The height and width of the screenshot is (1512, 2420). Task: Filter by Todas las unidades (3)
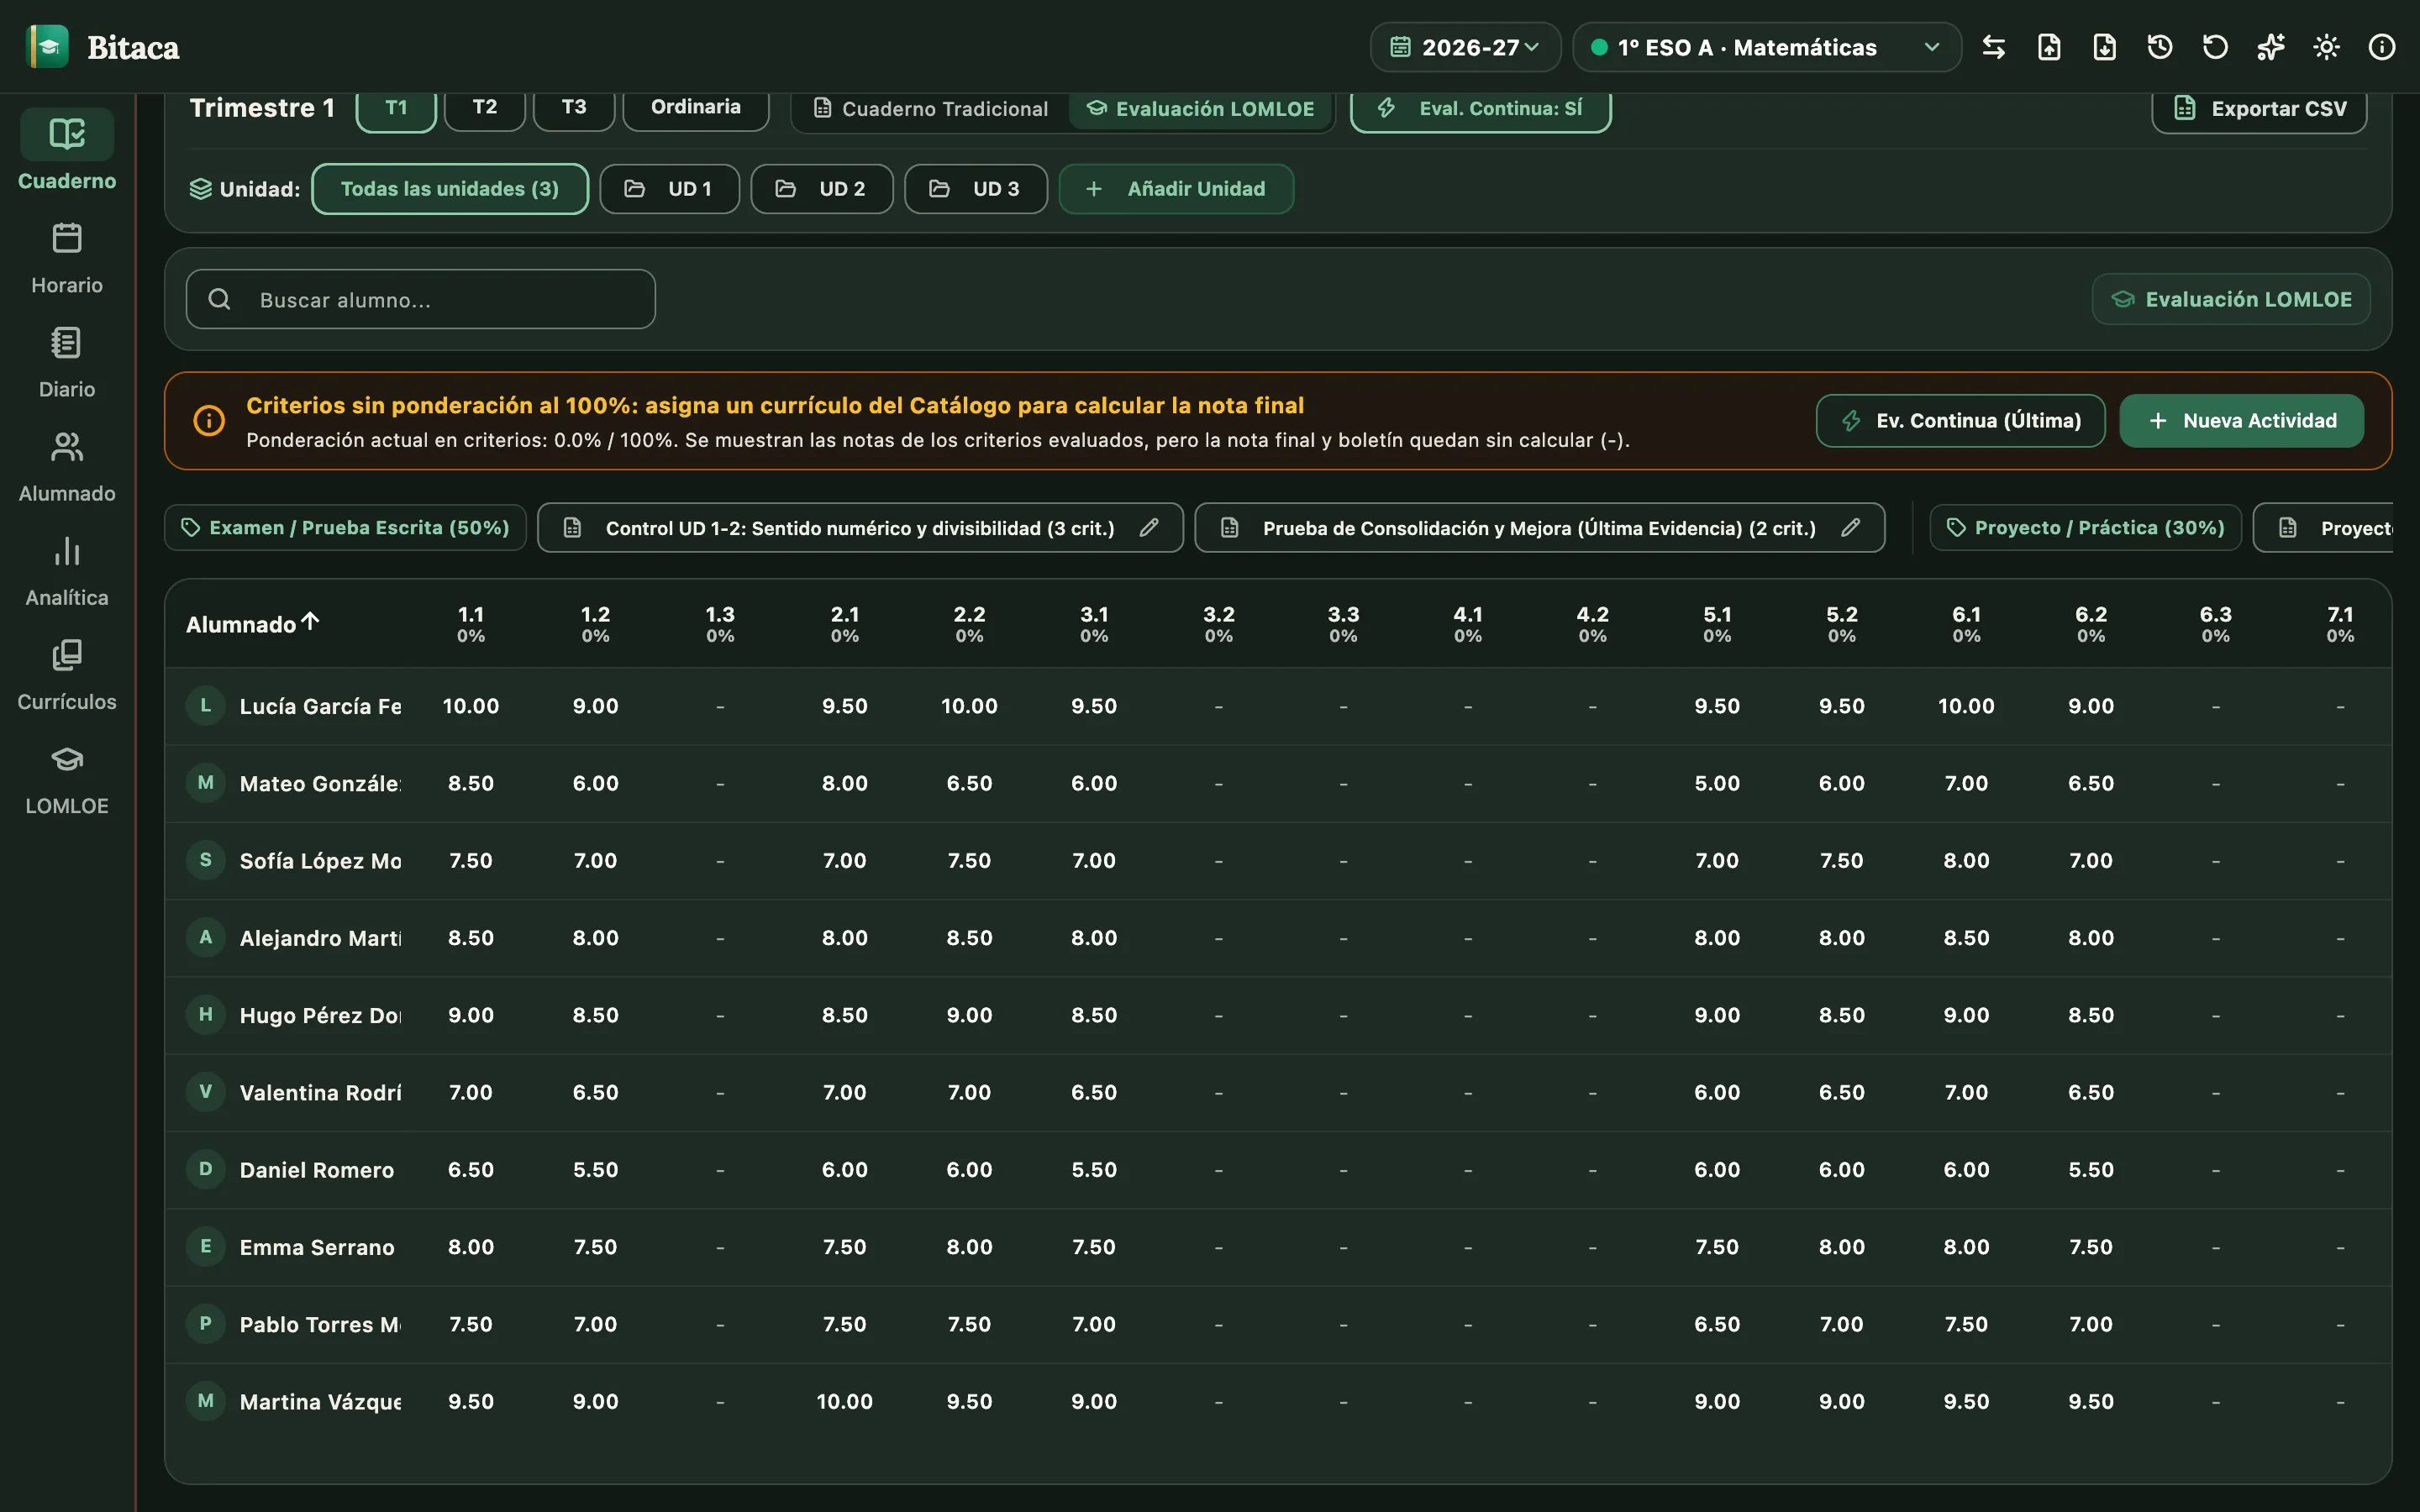click(450, 189)
